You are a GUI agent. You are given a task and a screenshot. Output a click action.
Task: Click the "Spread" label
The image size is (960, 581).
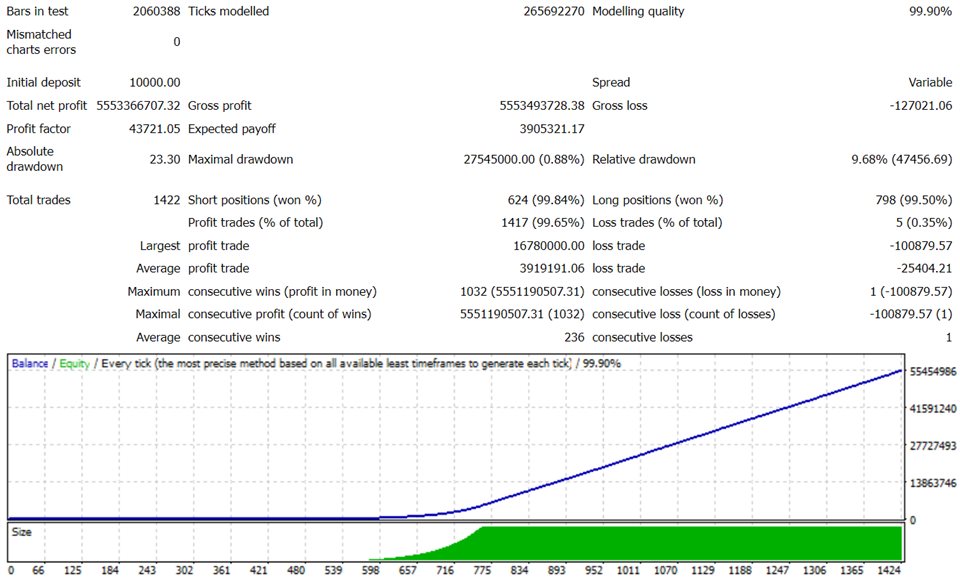pyautogui.click(x=611, y=82)
